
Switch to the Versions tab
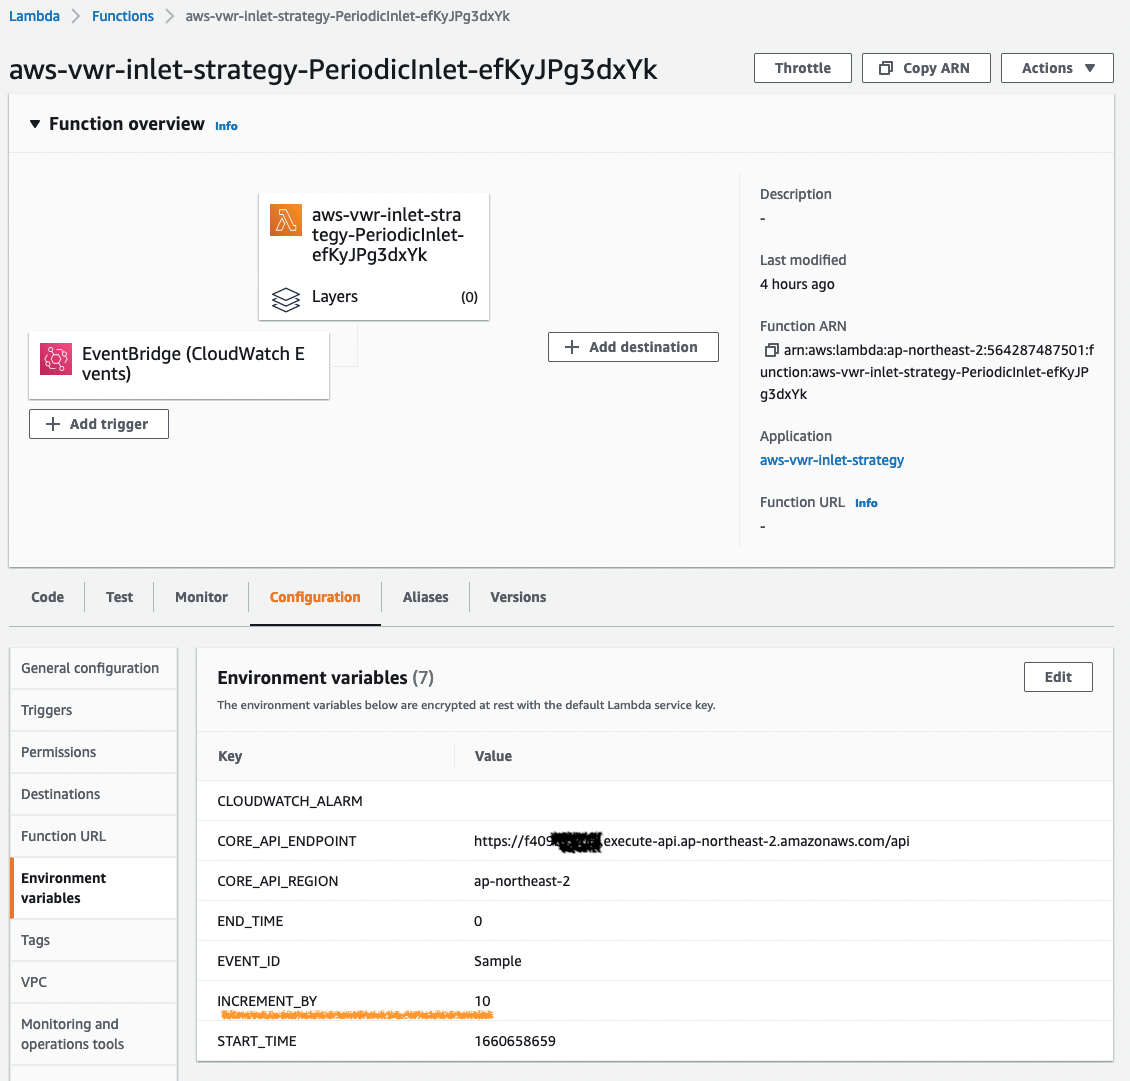[518, 597]
